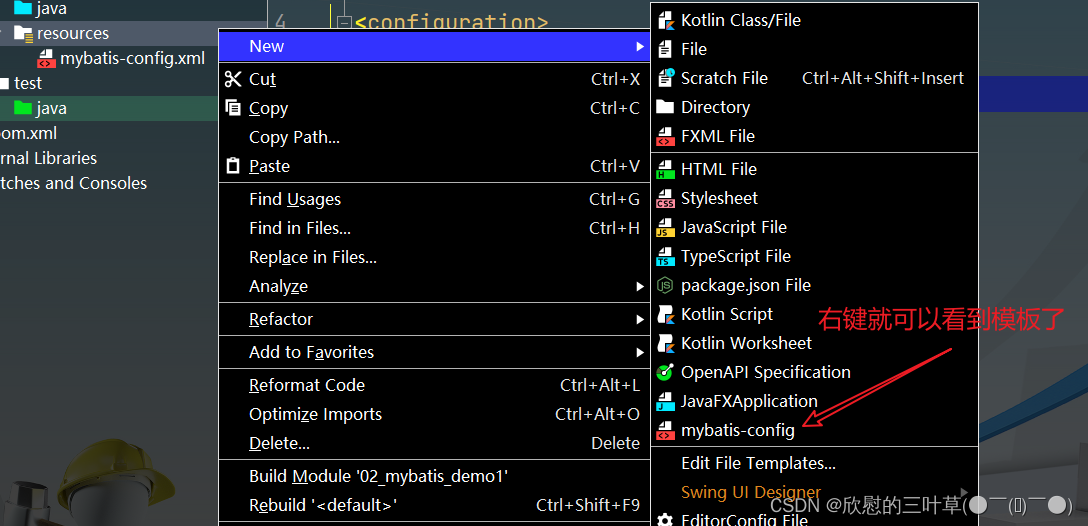Click the JavaScript File icon
The width and height of the screenshot is (1088, 526).
[665, 228]
